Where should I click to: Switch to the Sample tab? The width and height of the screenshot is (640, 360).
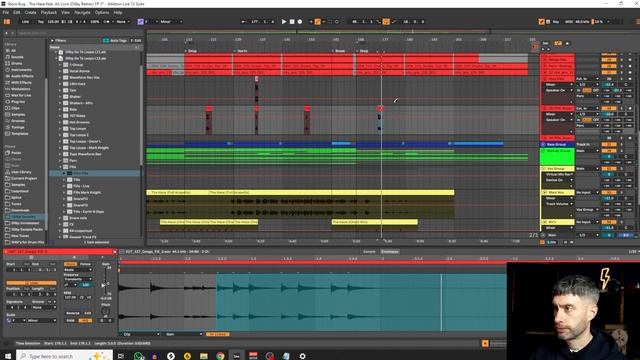[x=369, y=252]
